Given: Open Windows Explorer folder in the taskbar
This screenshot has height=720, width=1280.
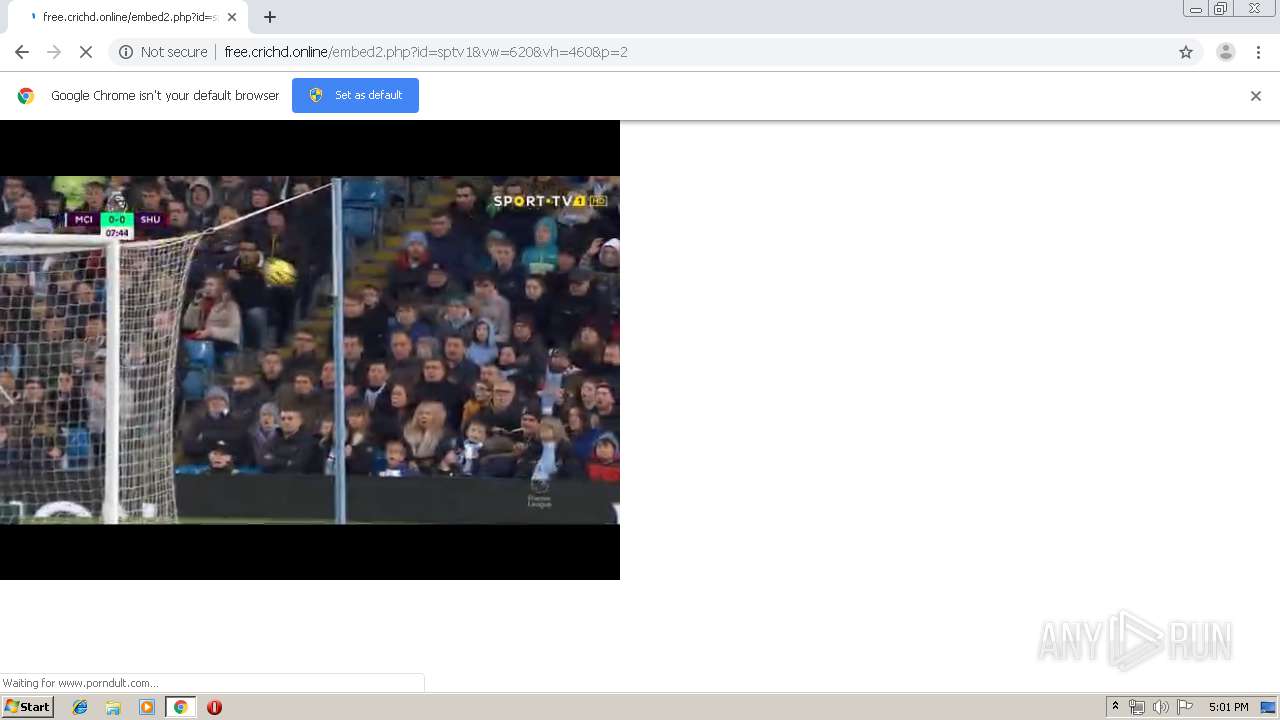Looking at the screenshot, I should [x=113, y=707].
